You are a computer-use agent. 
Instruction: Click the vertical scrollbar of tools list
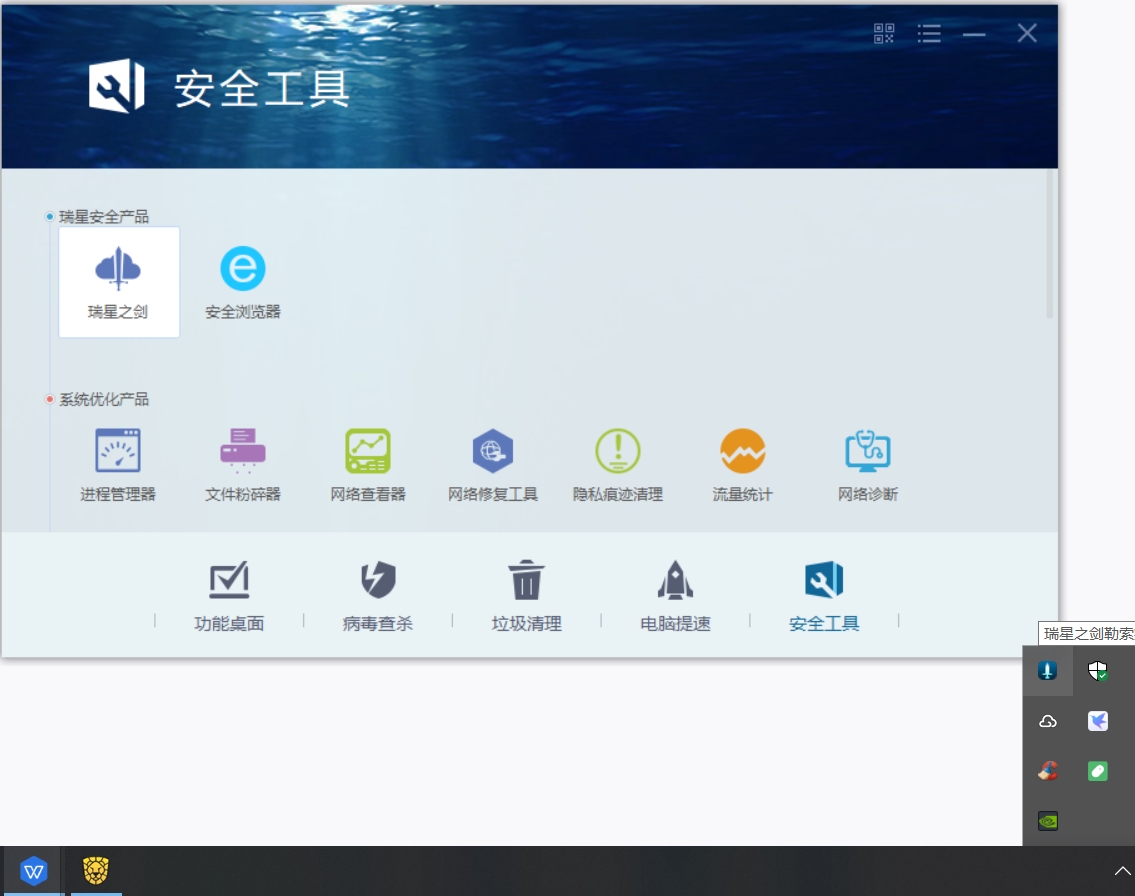[x=1050, y=245]
